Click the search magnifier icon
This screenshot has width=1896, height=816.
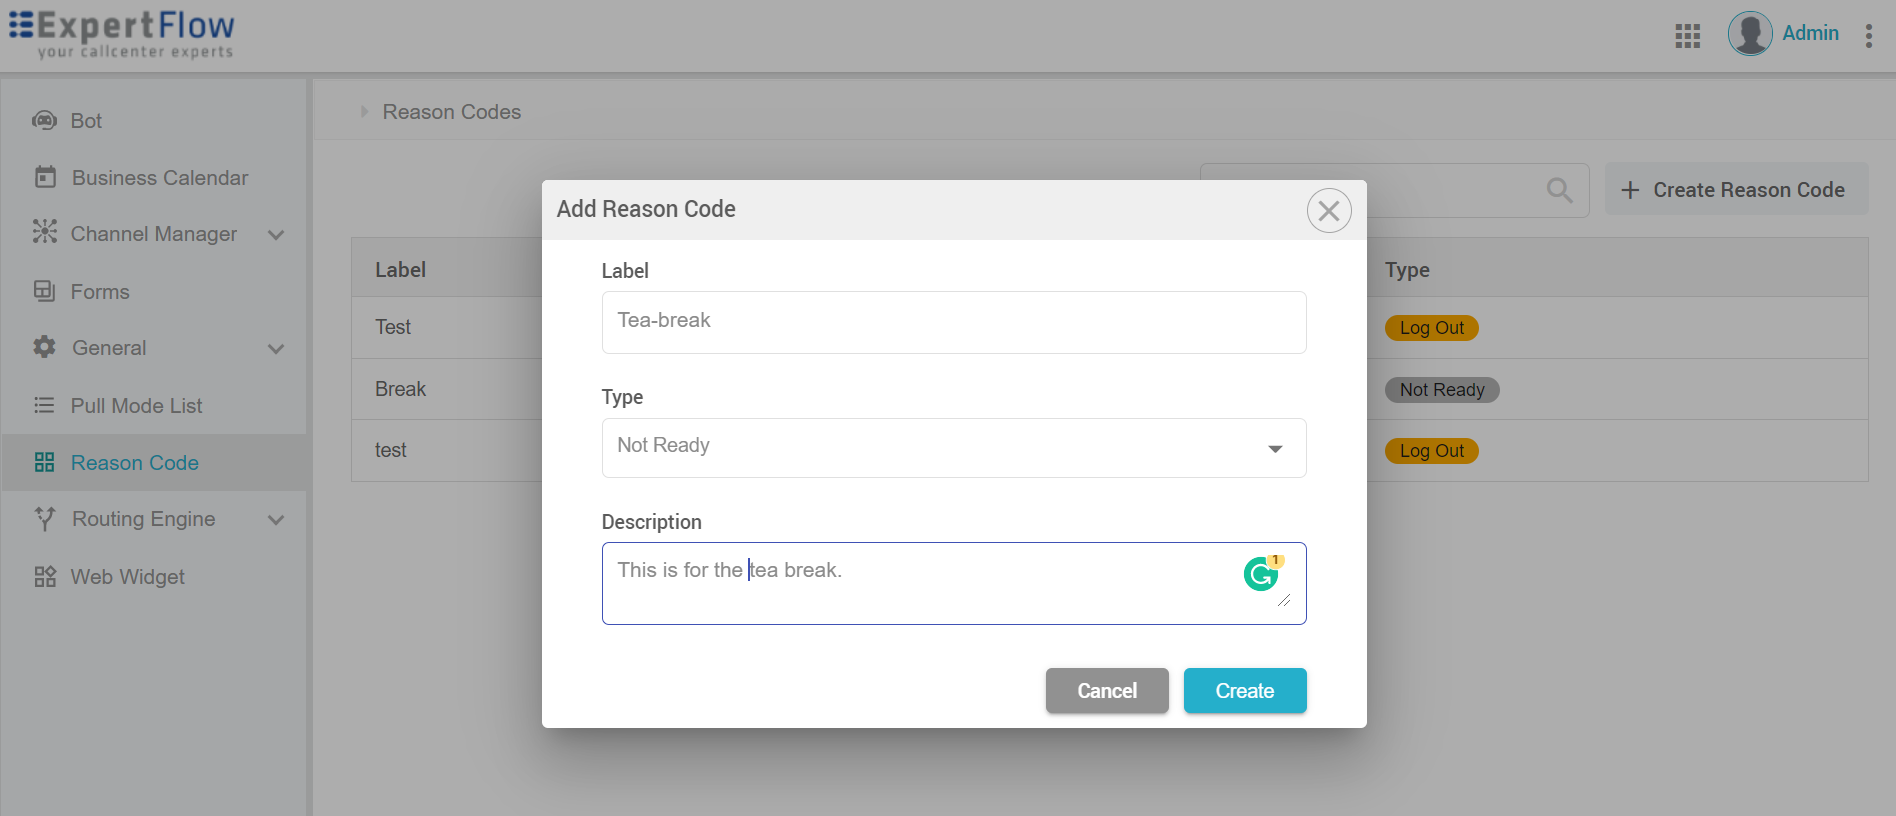pyautogui.click(x=1559, y=190)
